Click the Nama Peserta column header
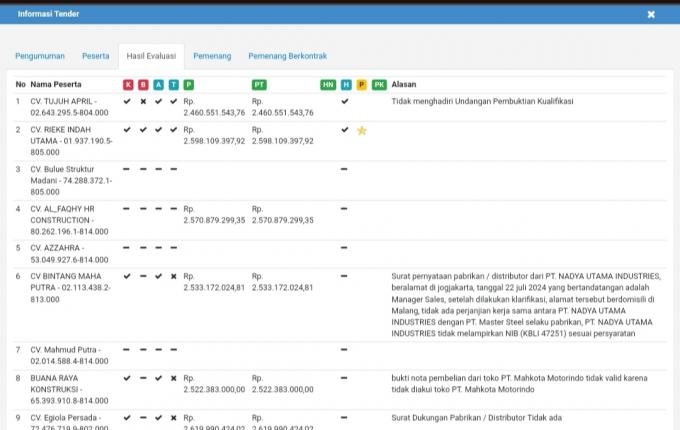Image resolution: width=680 pixels, height=430 pixels. coord(56,85)
